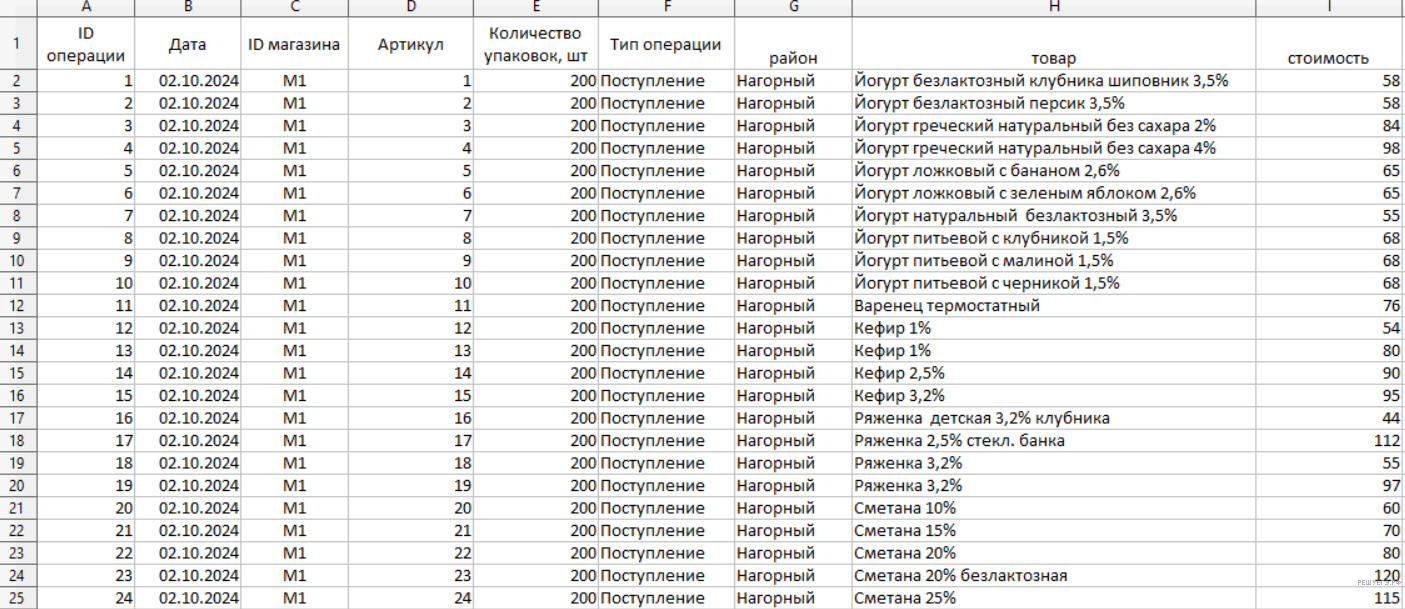Select the "Варенец термостатный" cell
Screen dimensions: 1405x609
click(x=1053, y=306)
